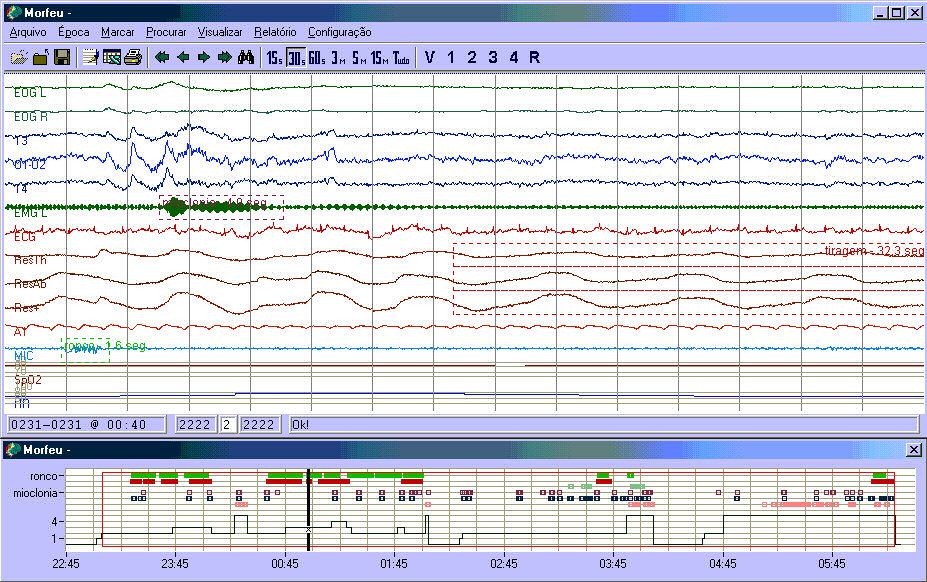Click the EMG L channel label
This screenshot has height=582, width=927.
pyautogui.click(x=30, y=213)
